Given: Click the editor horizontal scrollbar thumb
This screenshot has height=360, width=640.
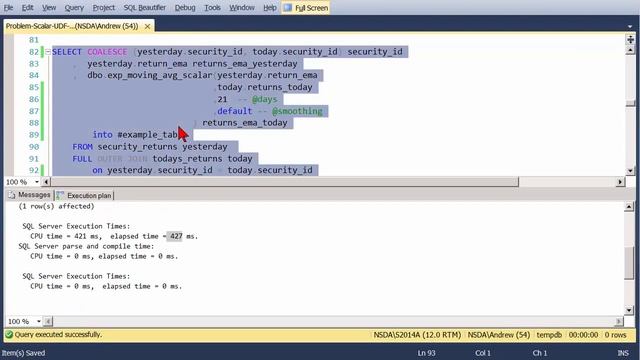Looking at the screenshot, I should [x=284, y=182].
